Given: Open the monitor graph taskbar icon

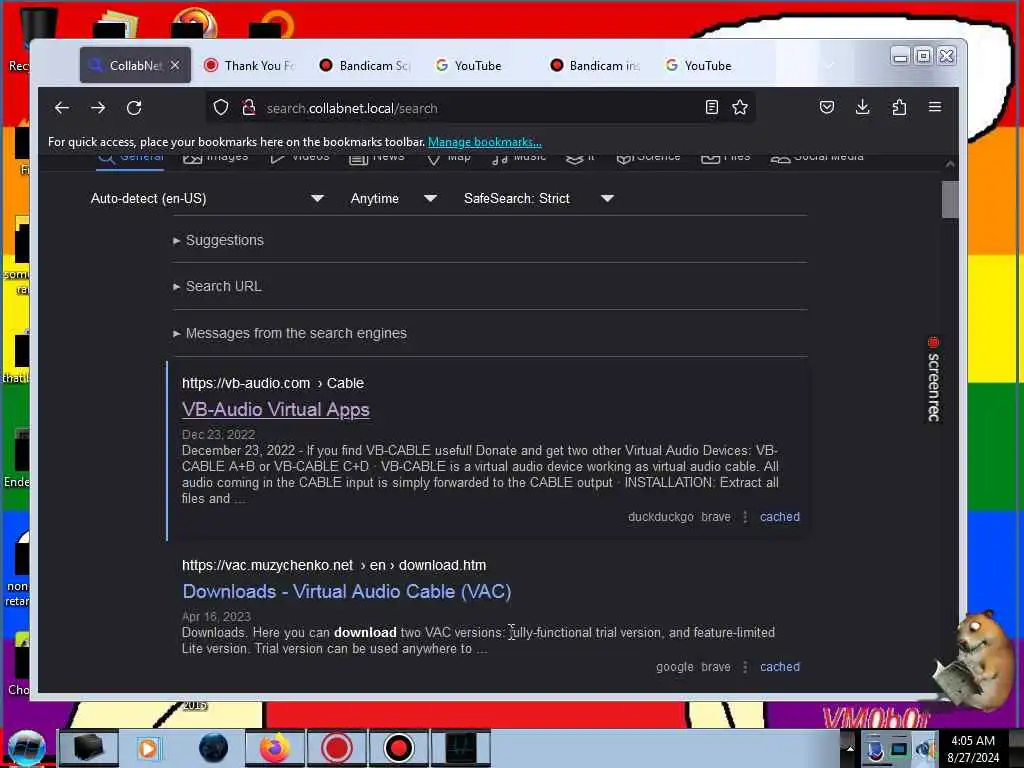Looking at the screenshot, I should pyautogui.click(x=460, y=748).
